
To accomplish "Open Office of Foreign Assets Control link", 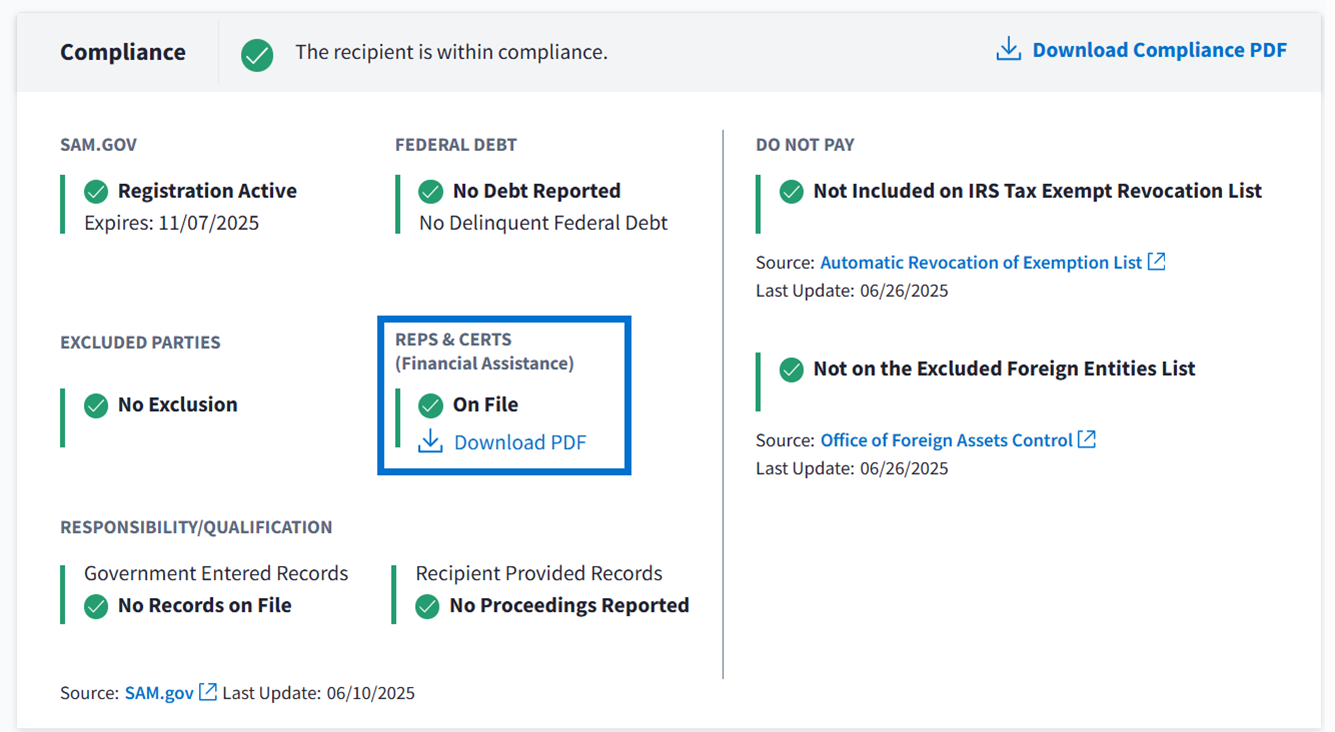I will (946, 440).
